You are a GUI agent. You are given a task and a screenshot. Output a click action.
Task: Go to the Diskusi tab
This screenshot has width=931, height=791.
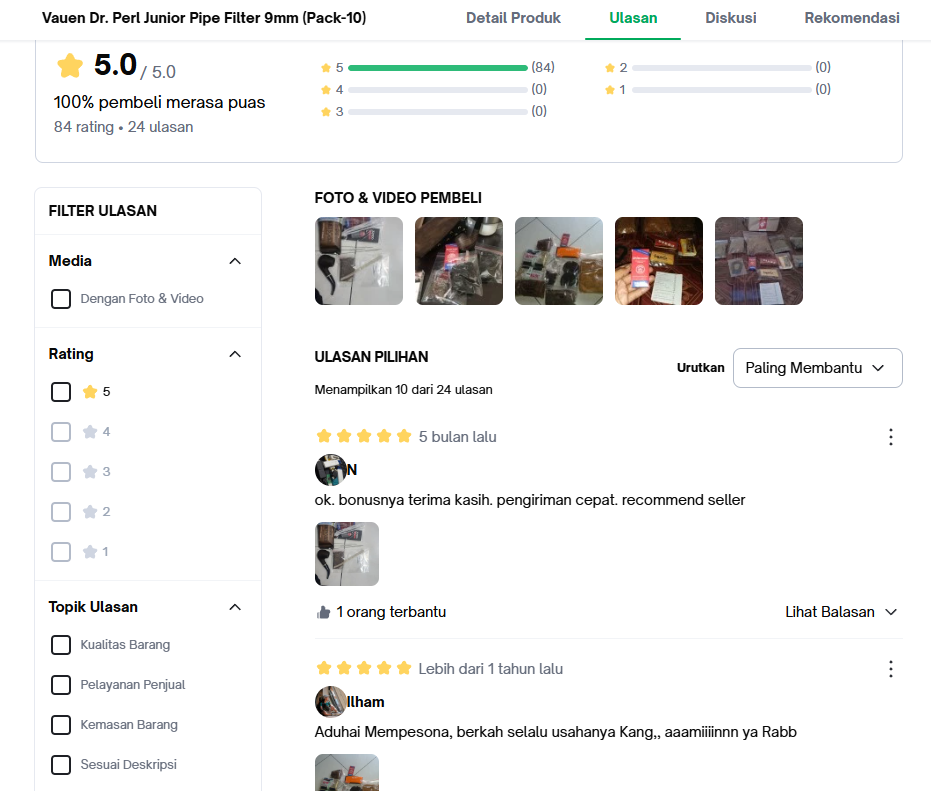click(730, 18)
